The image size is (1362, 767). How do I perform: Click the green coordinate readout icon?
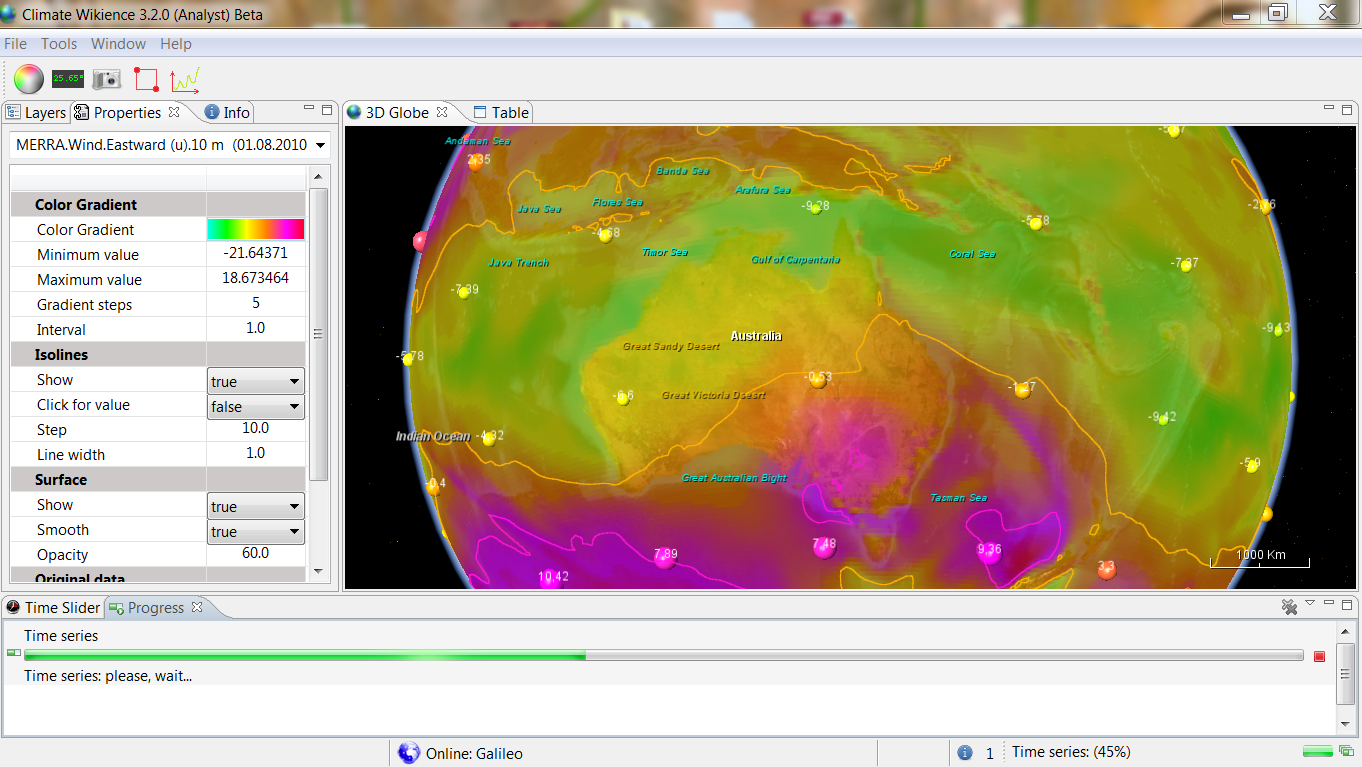(68, 78)
